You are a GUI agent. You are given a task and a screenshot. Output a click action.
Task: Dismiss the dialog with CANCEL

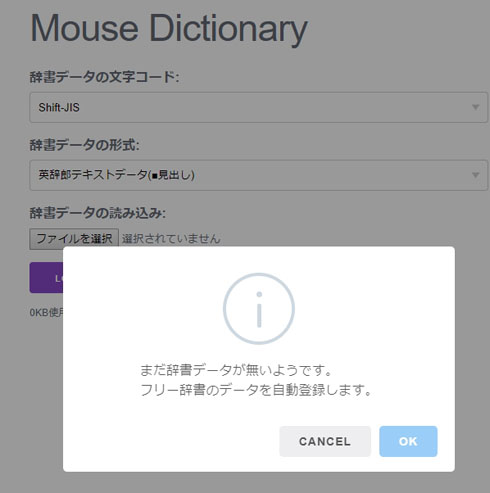[325, 441]
